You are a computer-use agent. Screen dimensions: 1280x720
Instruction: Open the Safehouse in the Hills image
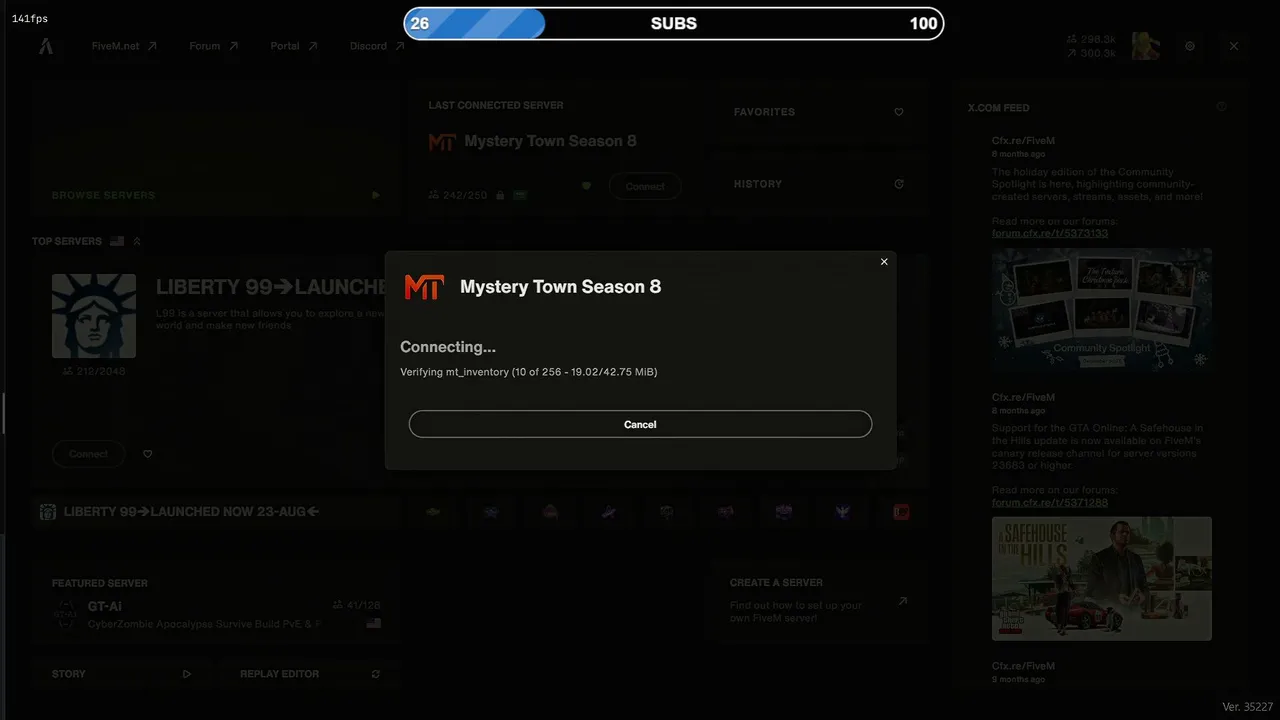point(1102,578)
